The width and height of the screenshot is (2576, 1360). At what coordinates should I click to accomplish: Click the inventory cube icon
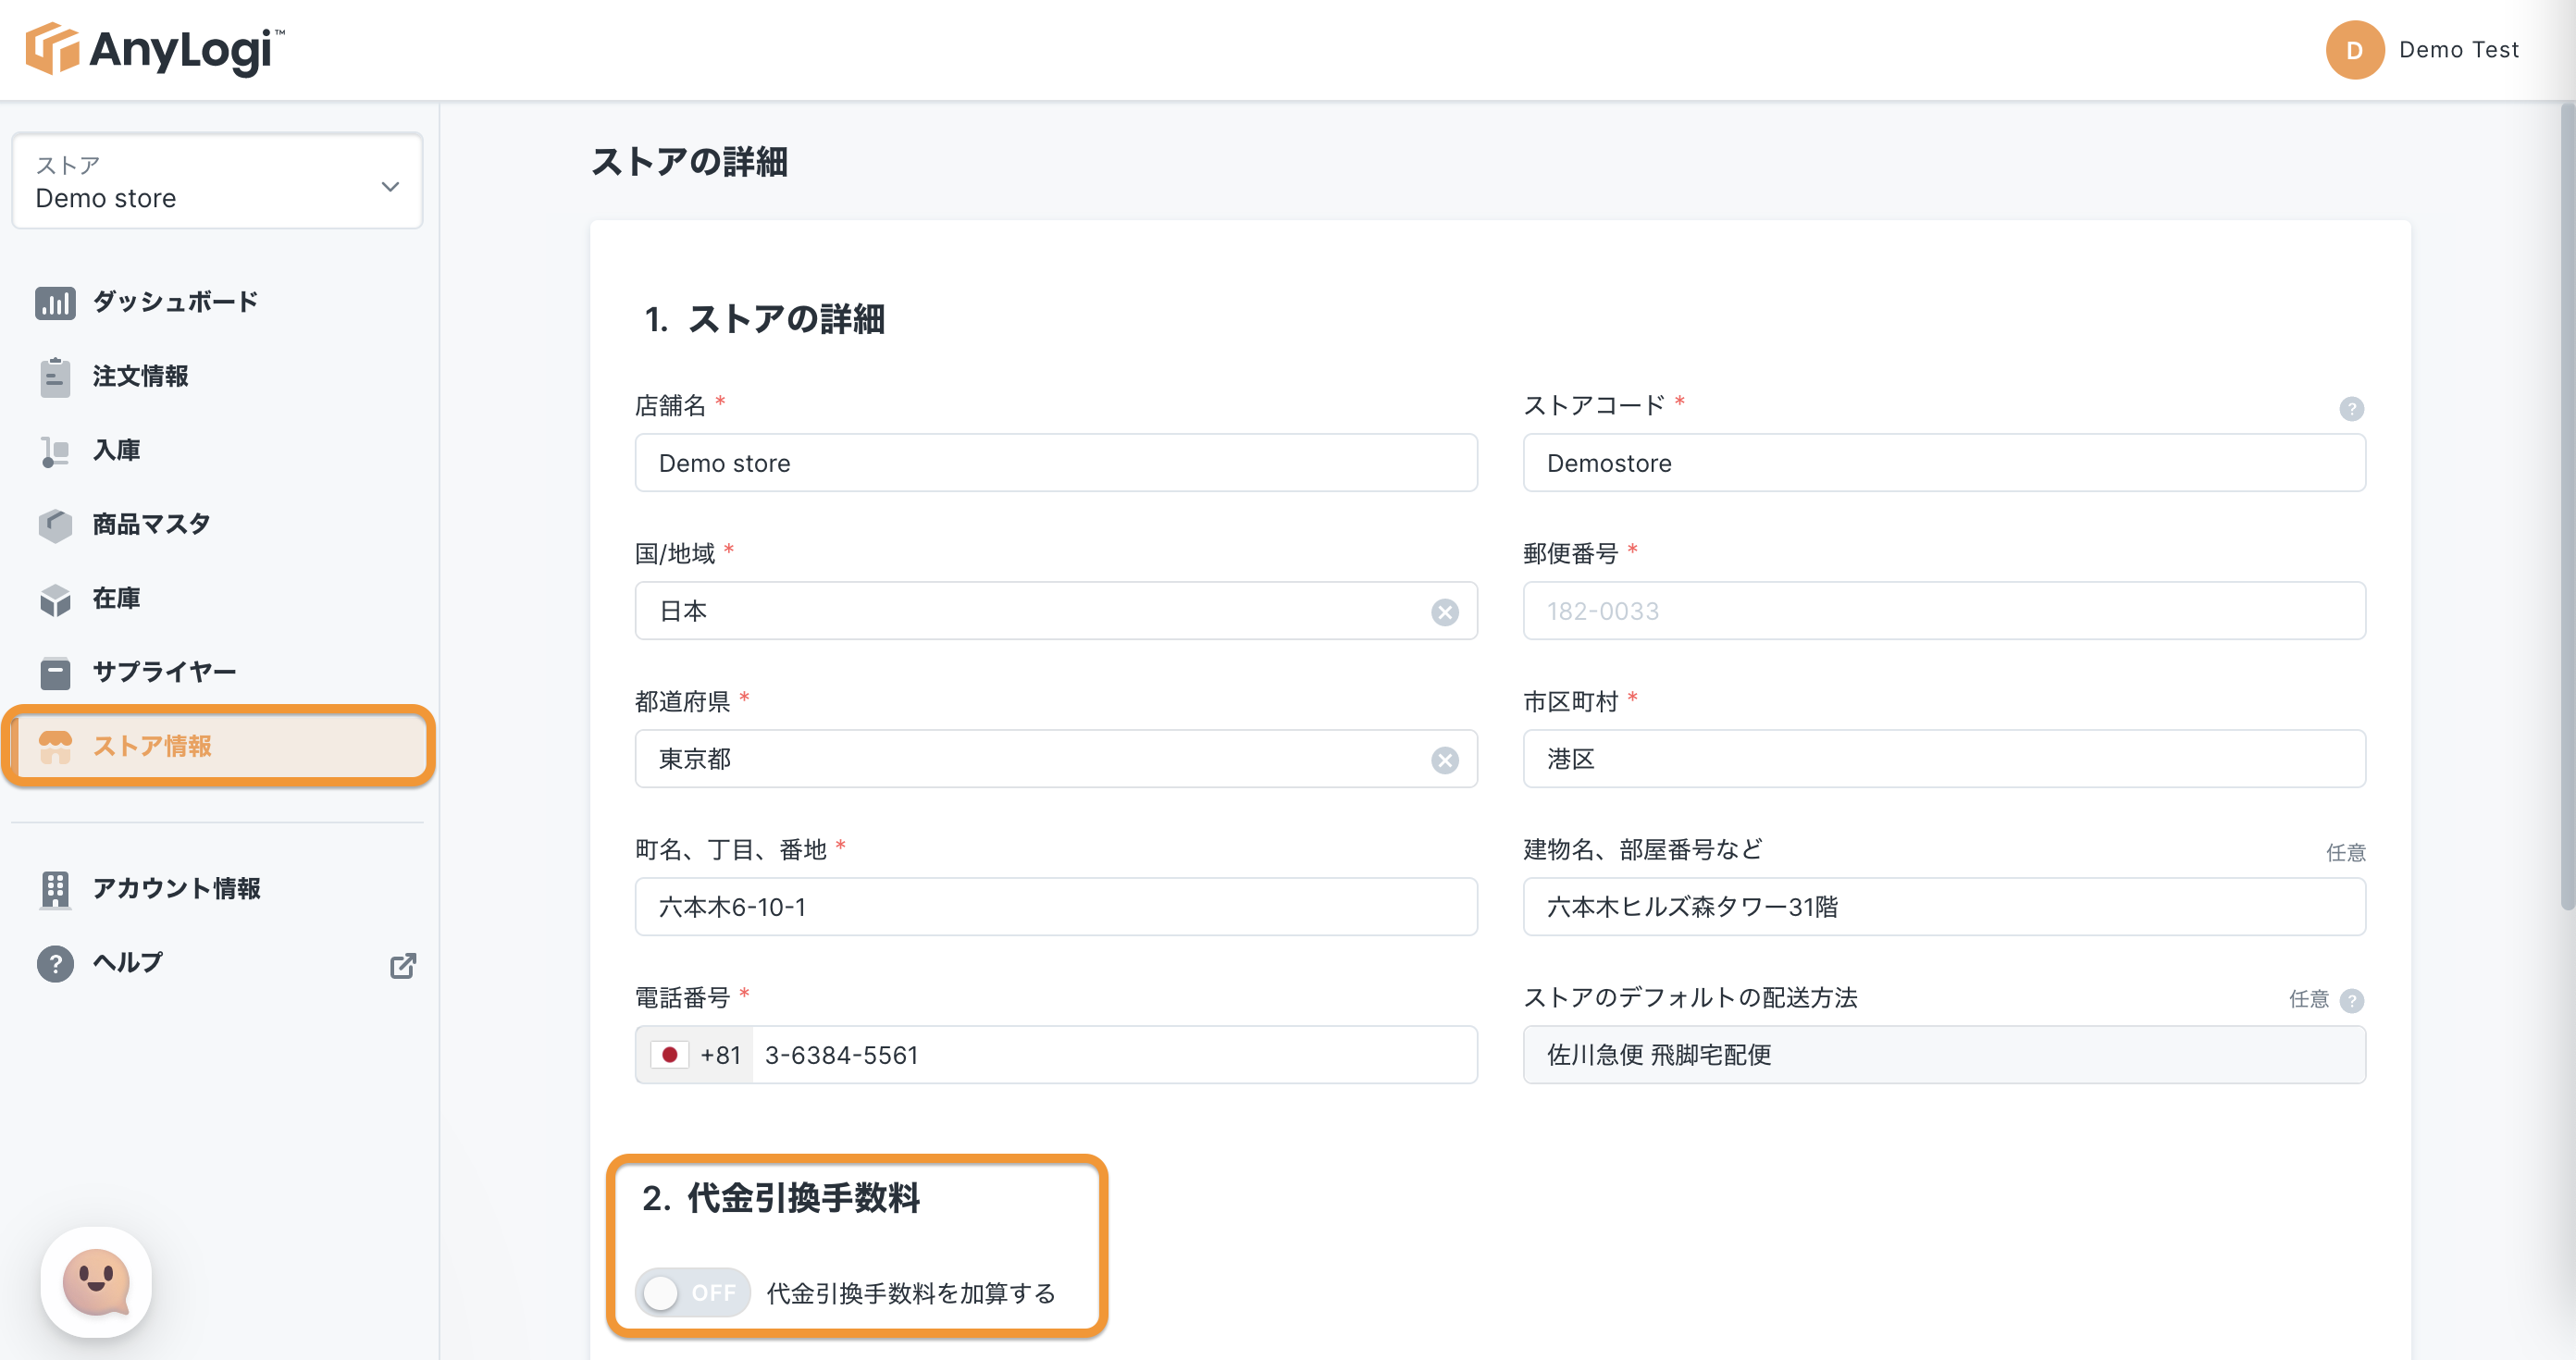pyautogui.click(x=55, y=599)
